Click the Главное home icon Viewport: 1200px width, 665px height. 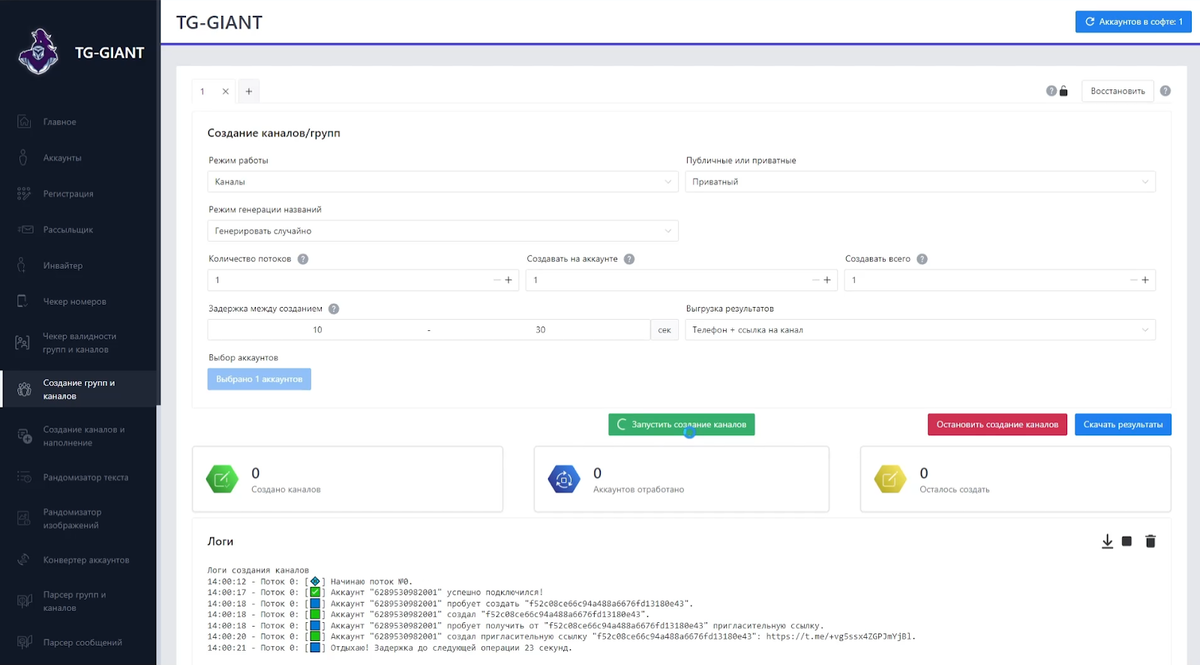coord(23,122)
